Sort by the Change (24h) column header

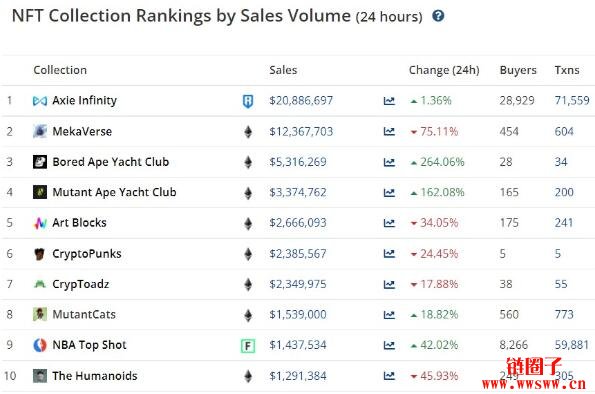(x=444, y=70)
